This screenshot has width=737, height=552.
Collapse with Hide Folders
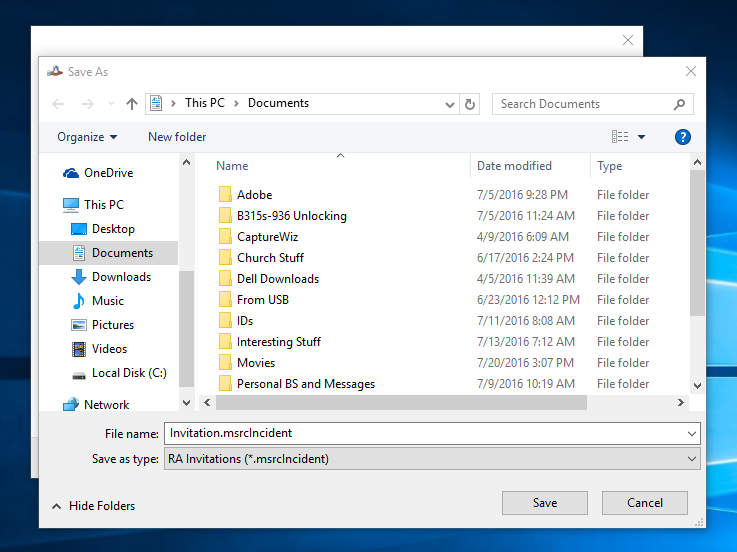[93, 506]
